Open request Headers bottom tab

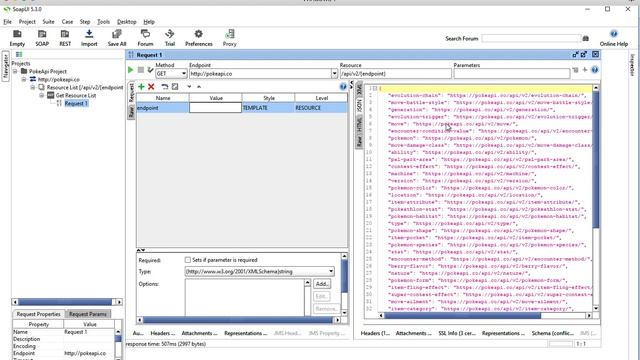point(162,333)
